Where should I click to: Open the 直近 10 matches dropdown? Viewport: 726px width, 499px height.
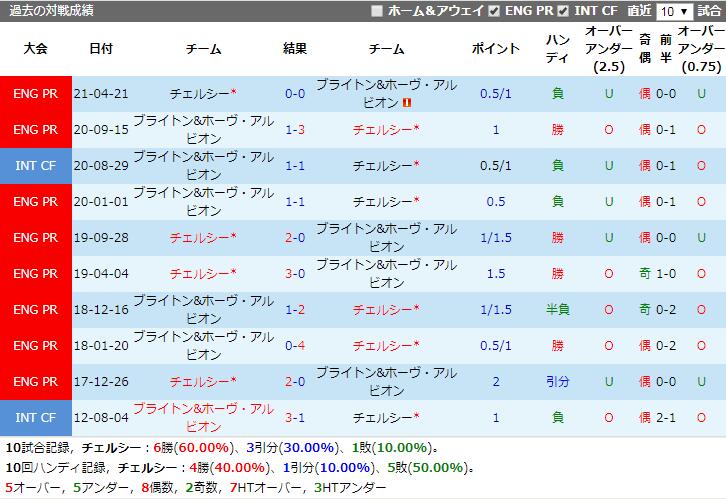click(674, 11)
